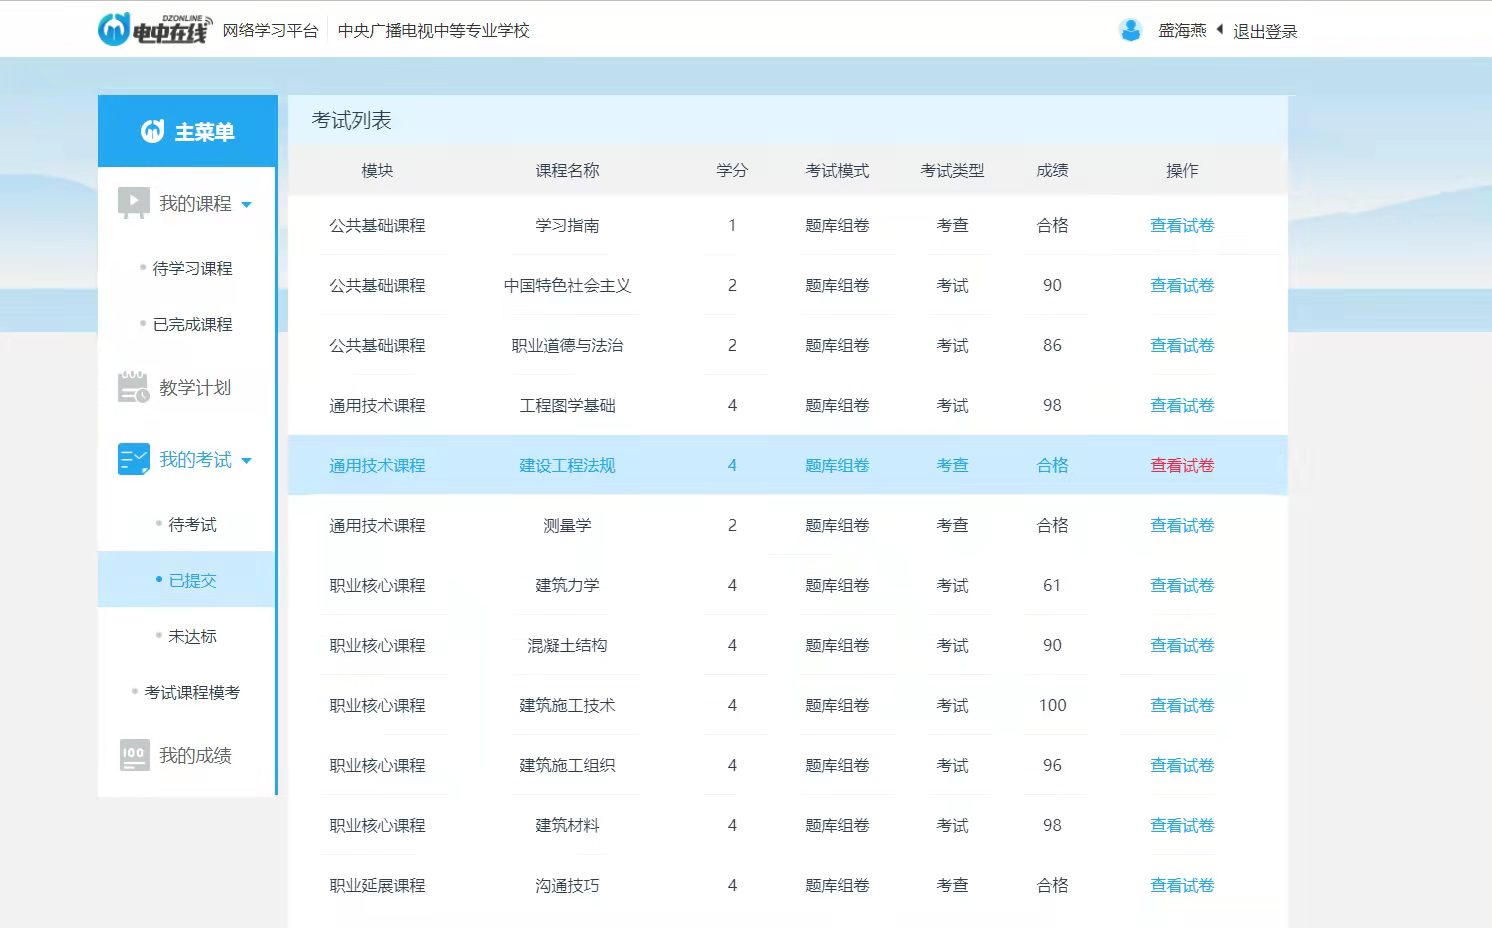The image size is (1492, 928).
Task: Click course name 建筑力学
Action: click(x=567, y=585)
